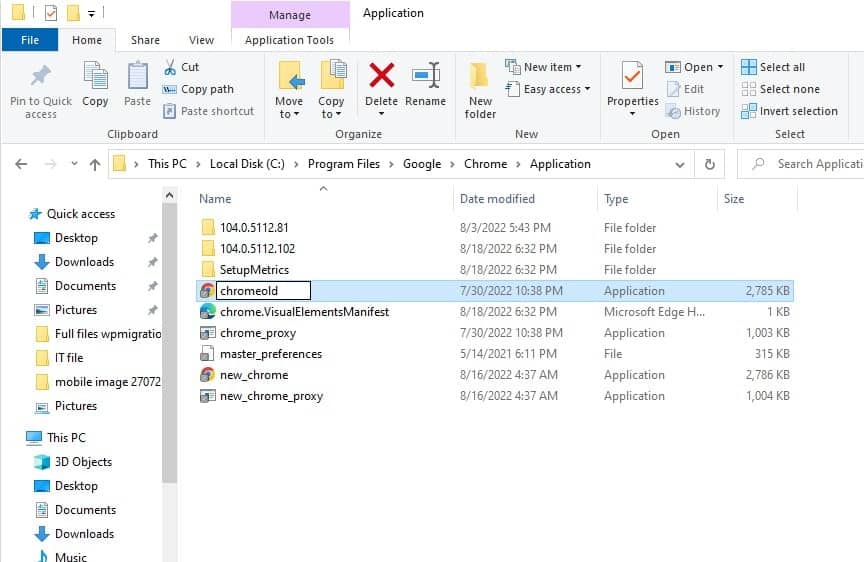The width and height of the screenshot is (864, 562).
Task: Navigate to This PC in breadcrumb
Action: (x=168, y=164)
